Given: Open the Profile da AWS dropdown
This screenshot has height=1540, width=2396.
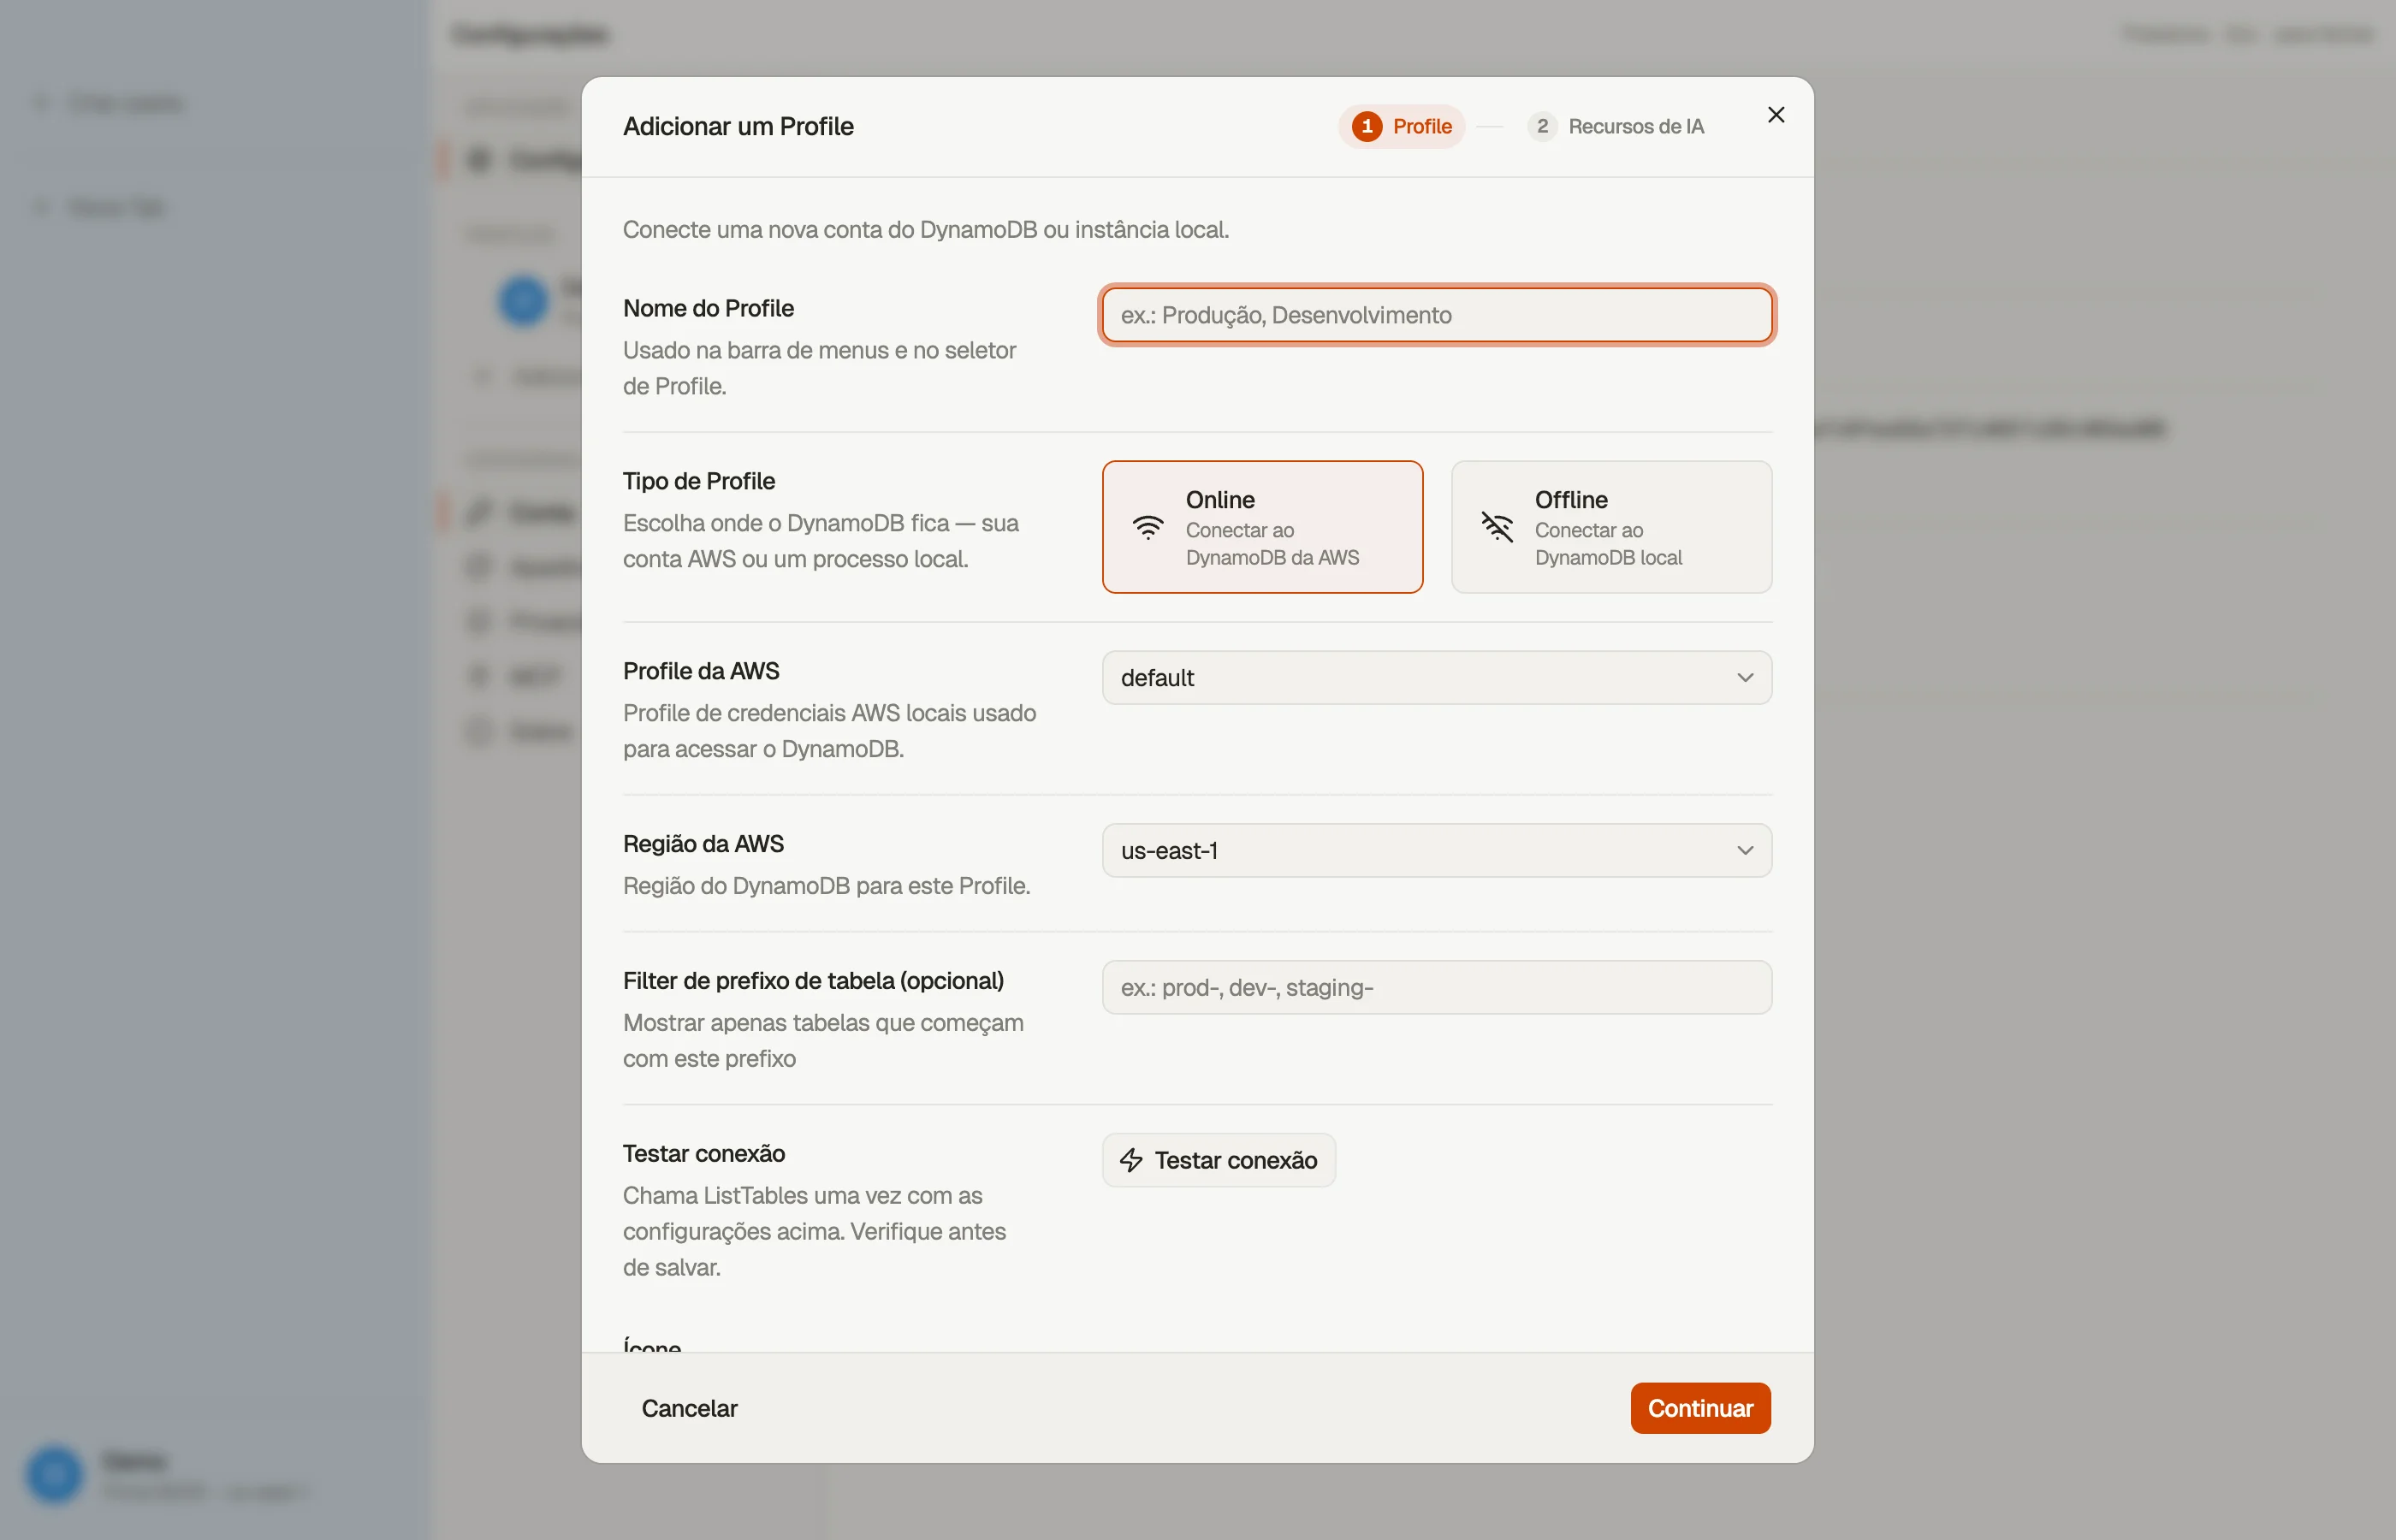Looking at the screenshot, I should 1437,678.
